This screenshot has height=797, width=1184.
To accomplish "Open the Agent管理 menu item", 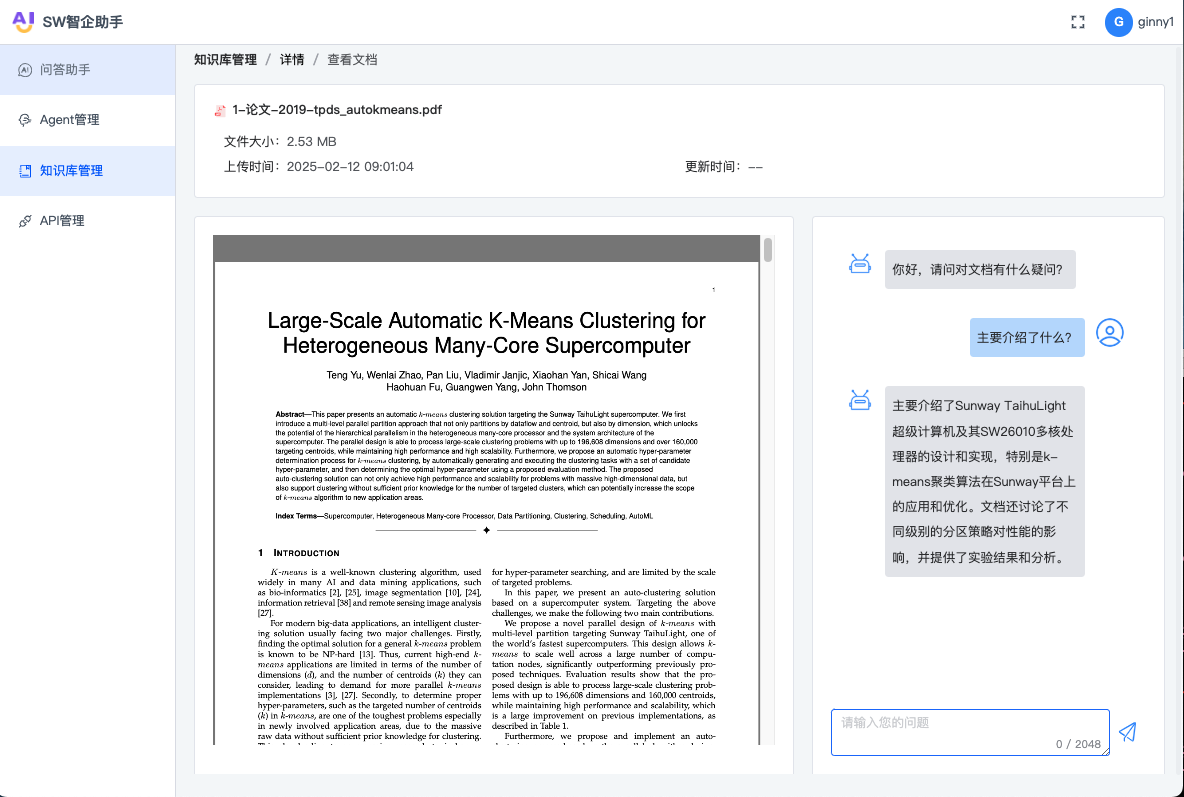I will 69,120.
